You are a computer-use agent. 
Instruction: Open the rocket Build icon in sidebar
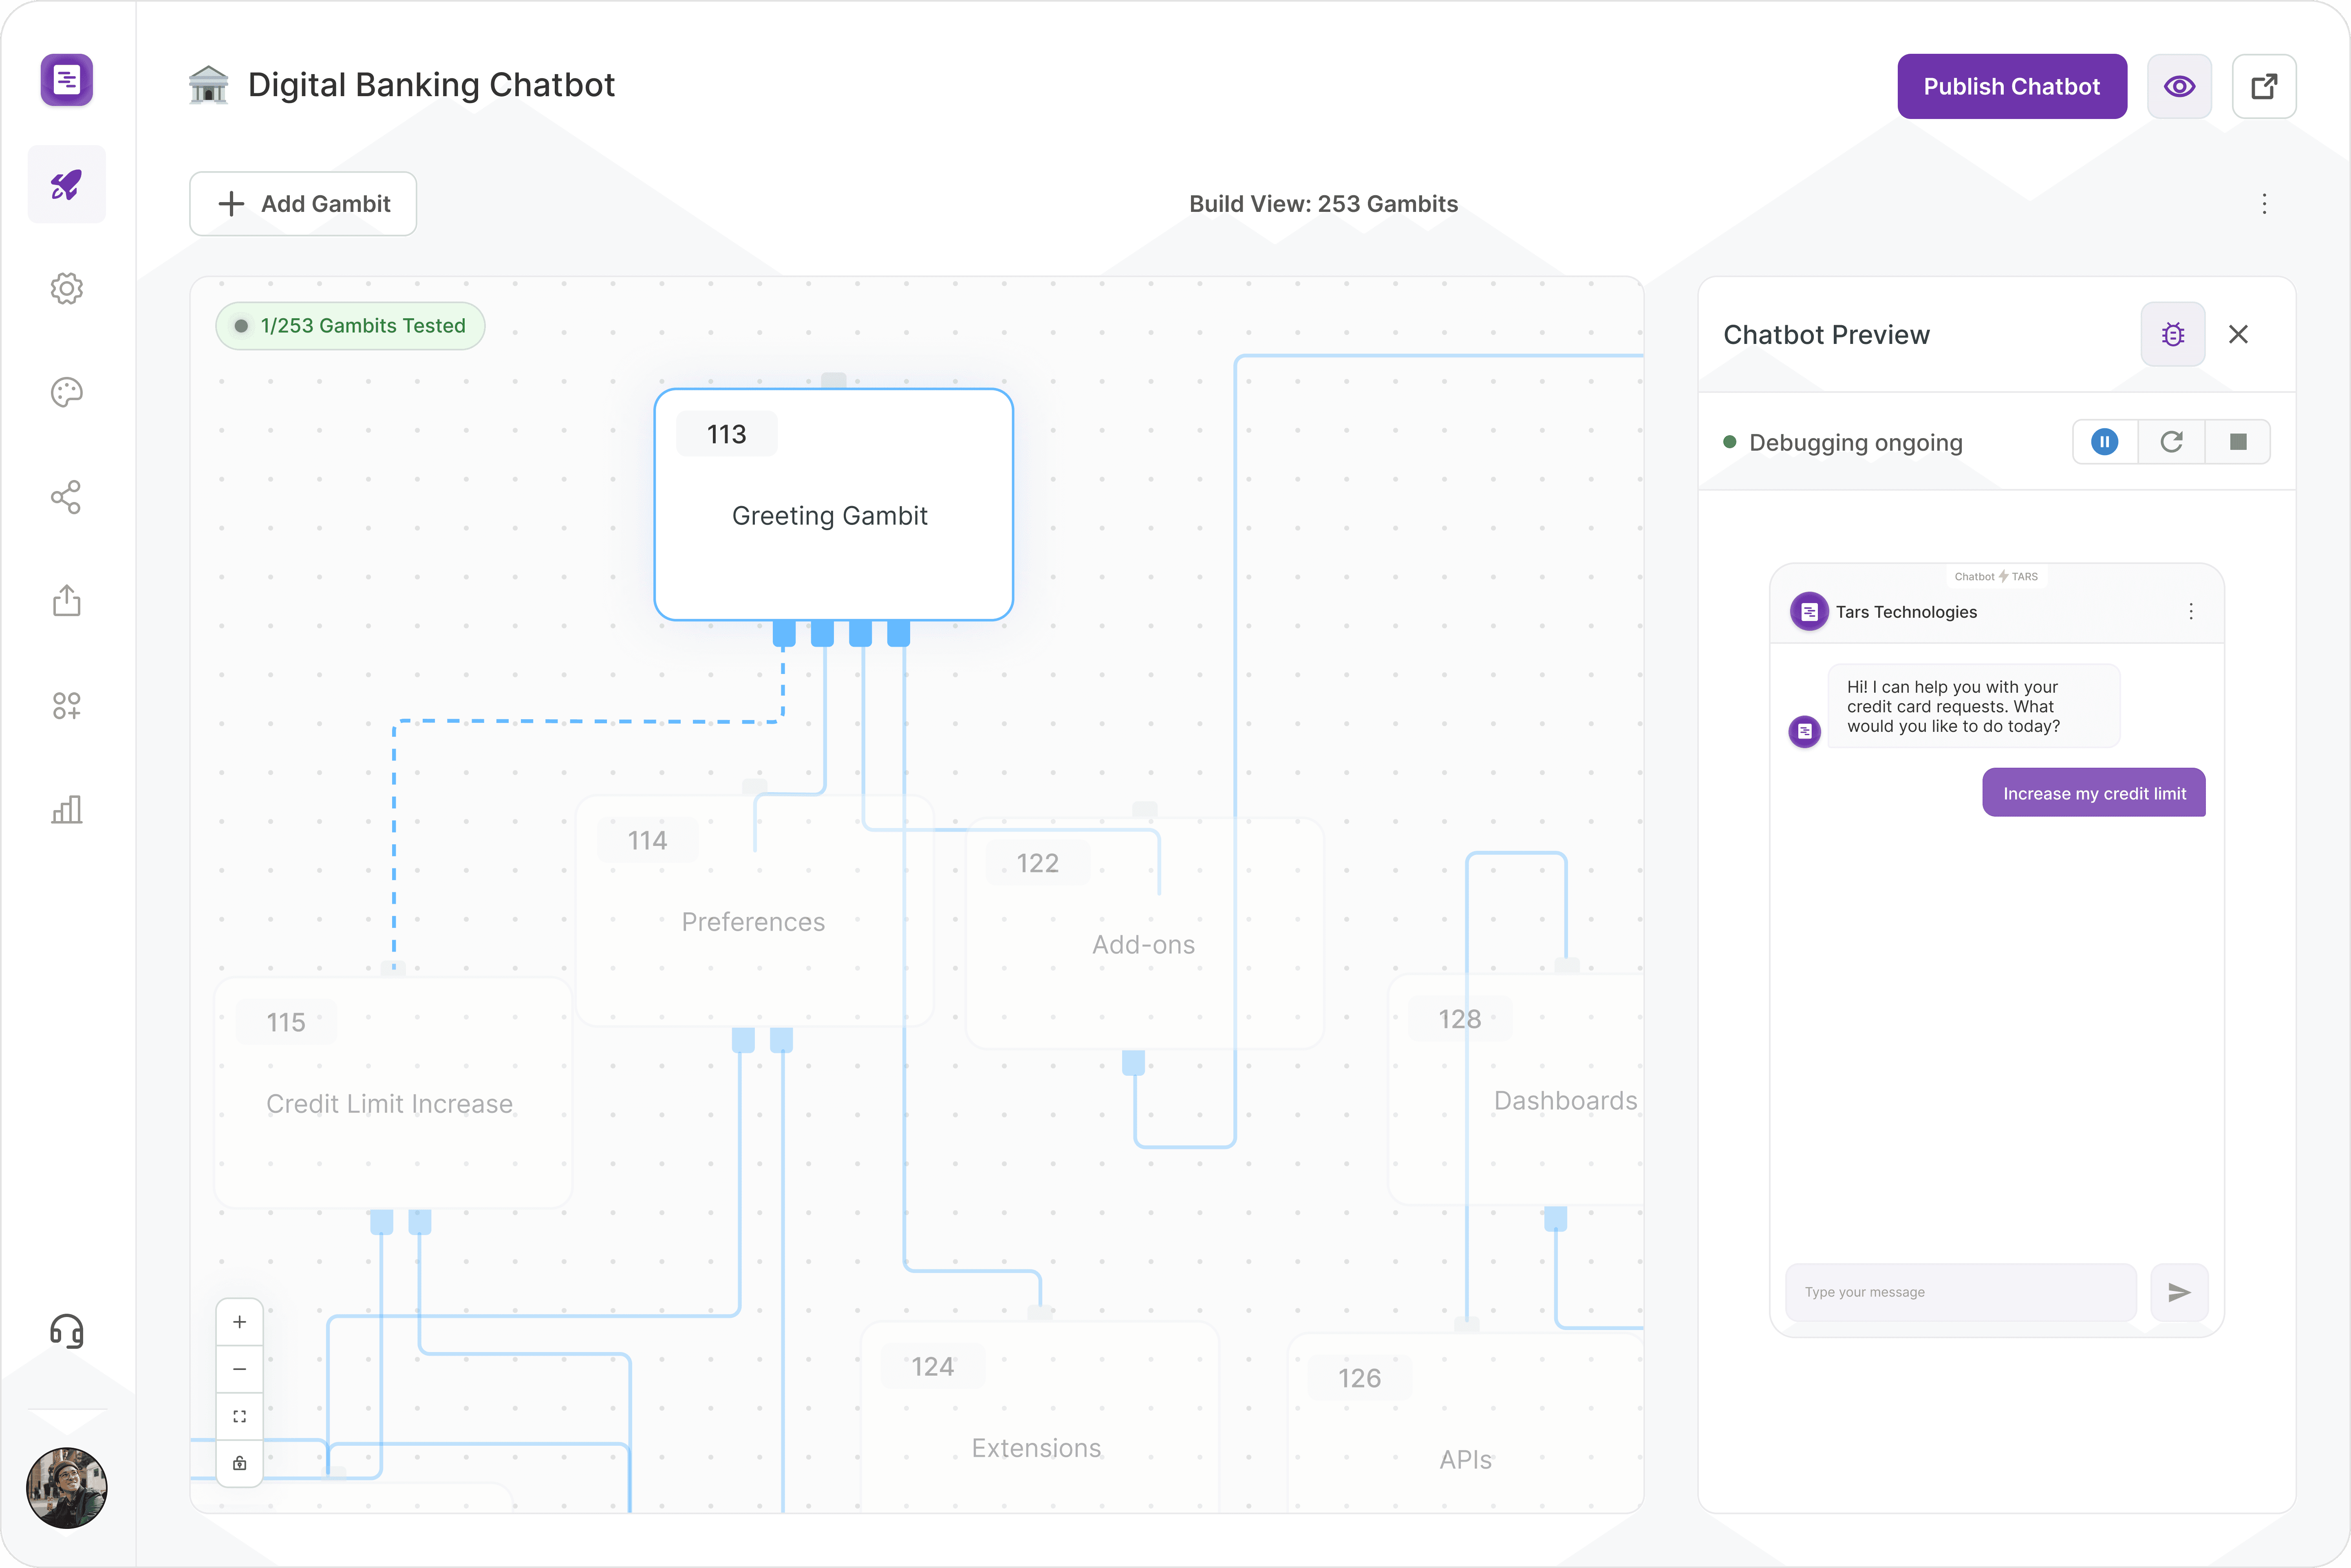click(x=66, y=184)
